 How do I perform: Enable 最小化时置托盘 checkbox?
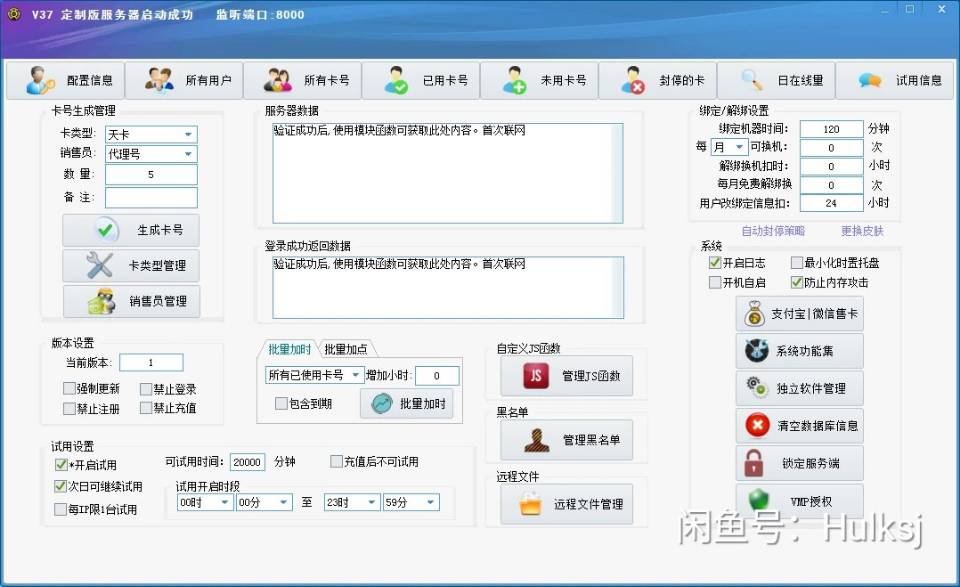797,263
